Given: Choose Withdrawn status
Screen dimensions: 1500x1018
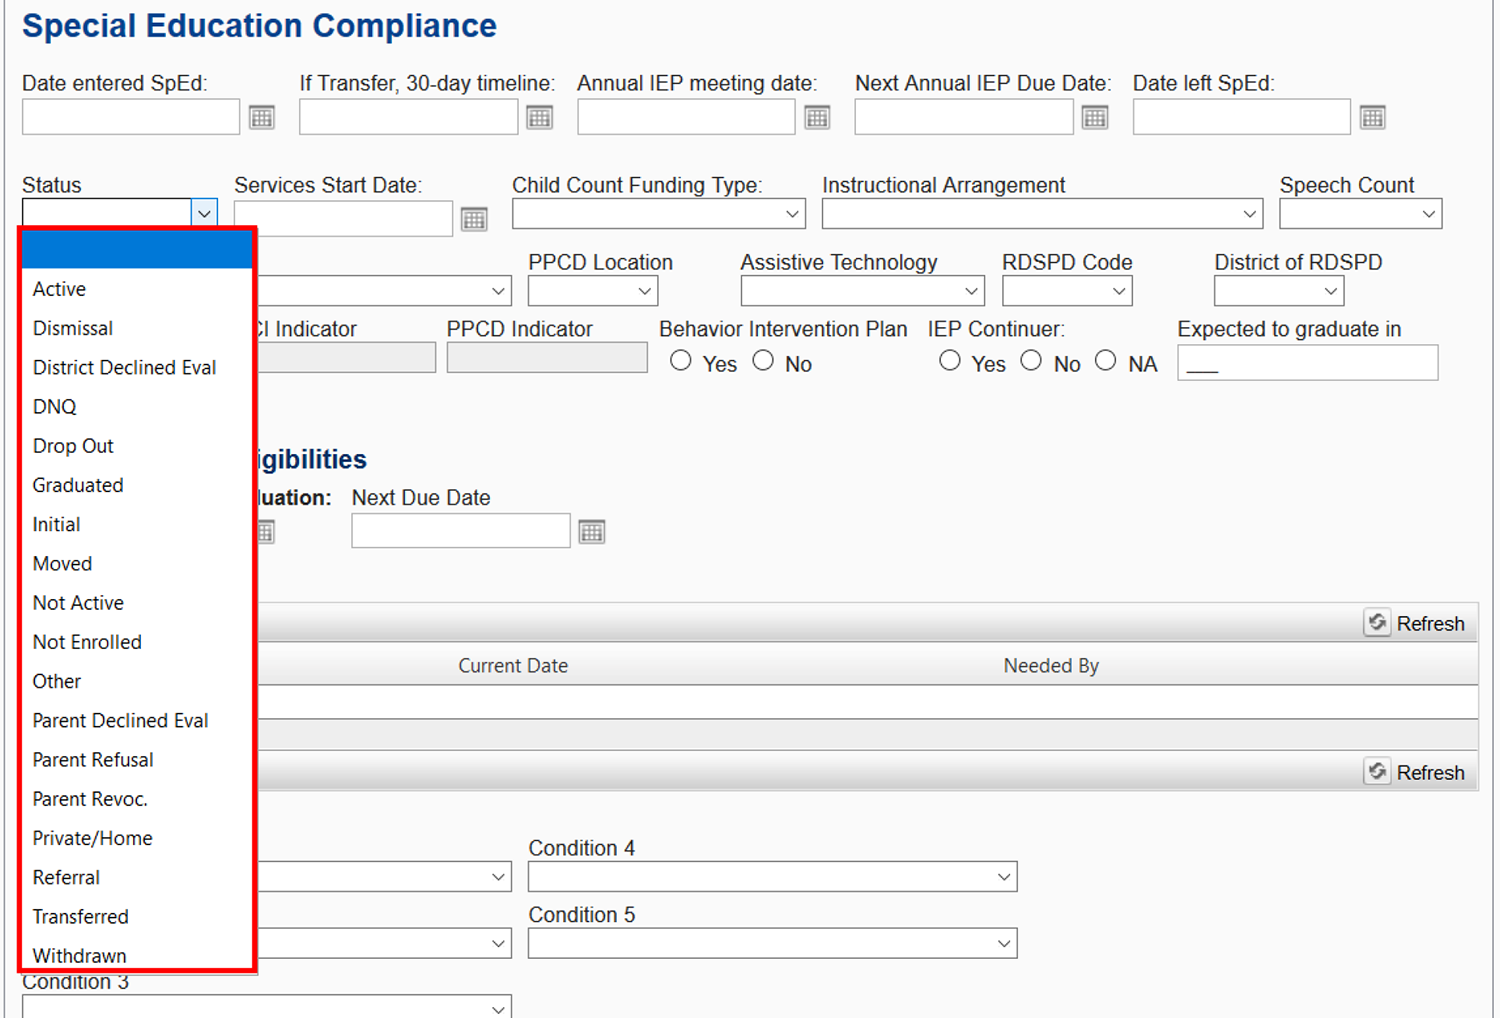Looking at the screenshot, I should pyautogui.click(x=138, y=953).
